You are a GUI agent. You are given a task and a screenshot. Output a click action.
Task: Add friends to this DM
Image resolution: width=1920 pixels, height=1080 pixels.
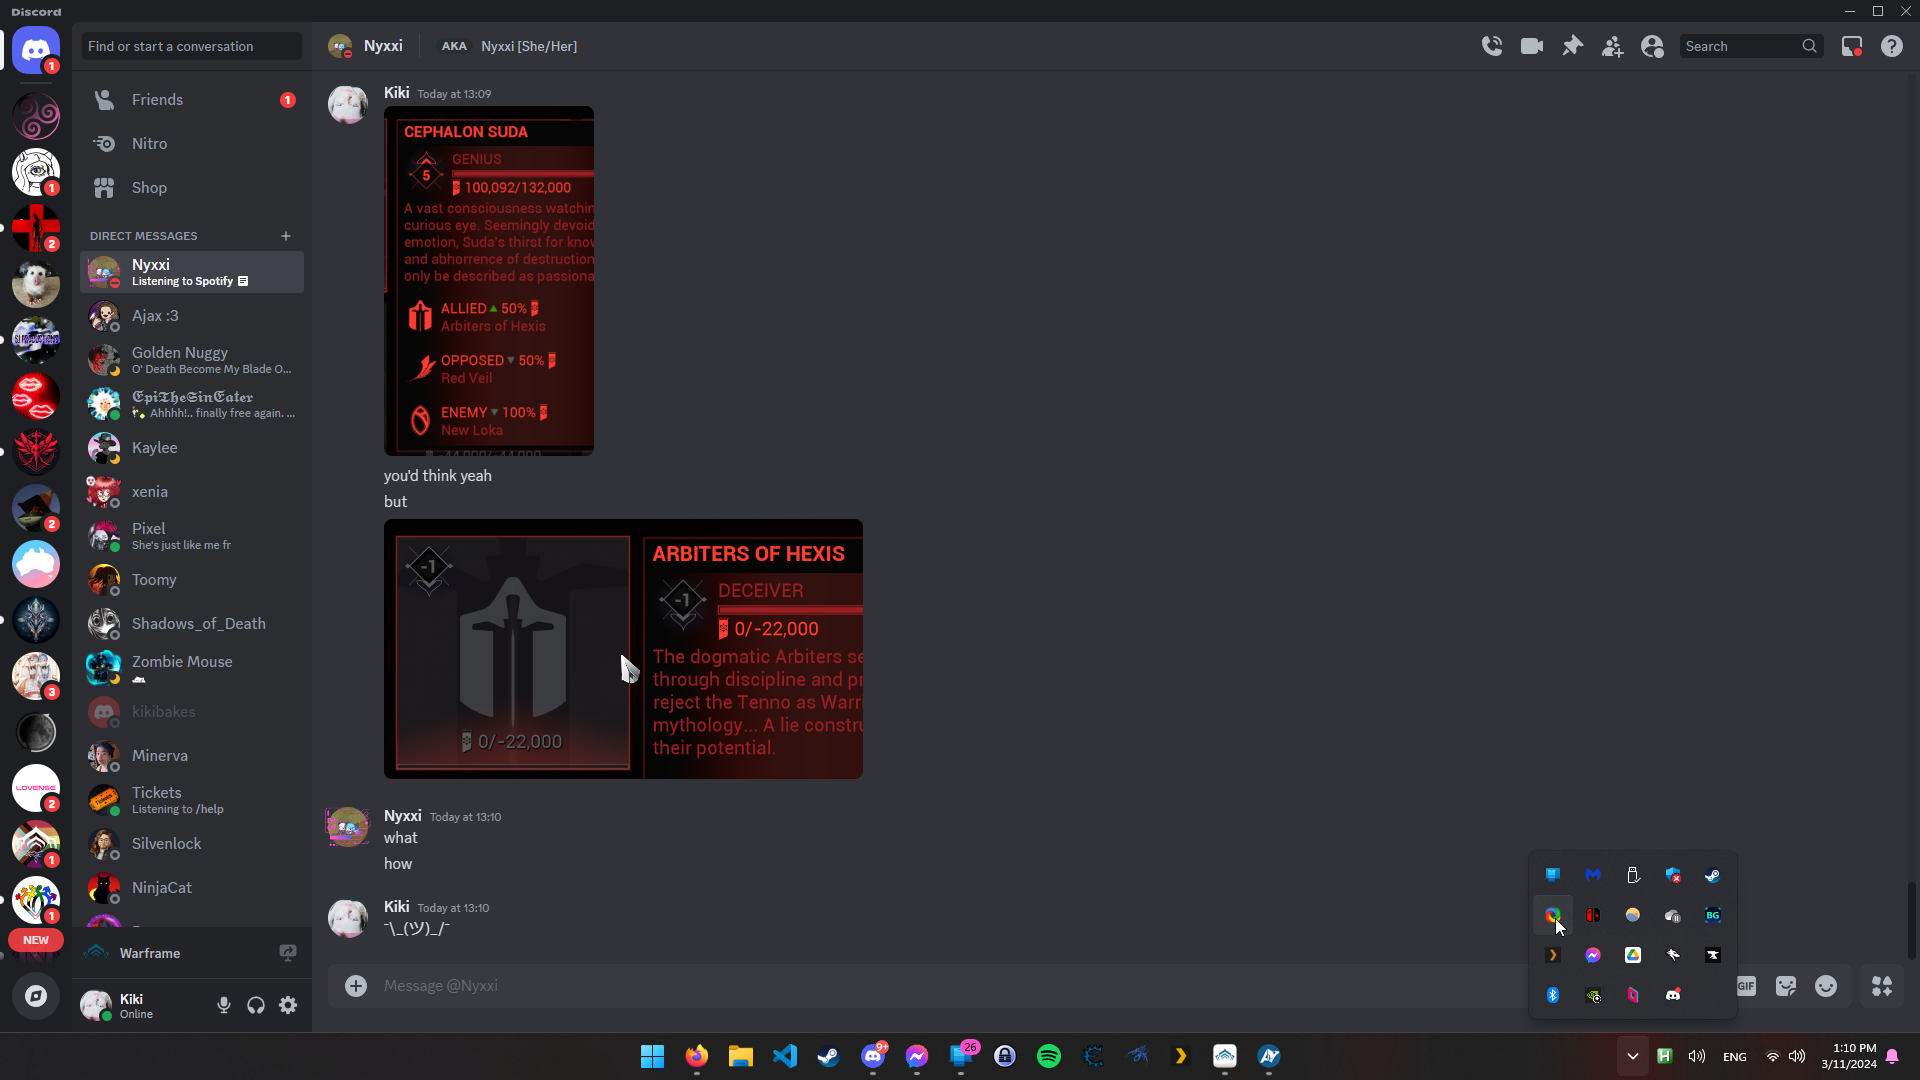pos(1612,46)
